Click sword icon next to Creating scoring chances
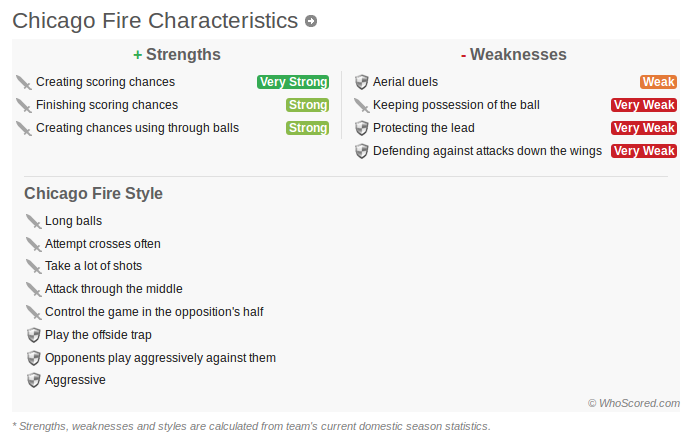This screenshot has width=696, height=443. pos(24,83)
